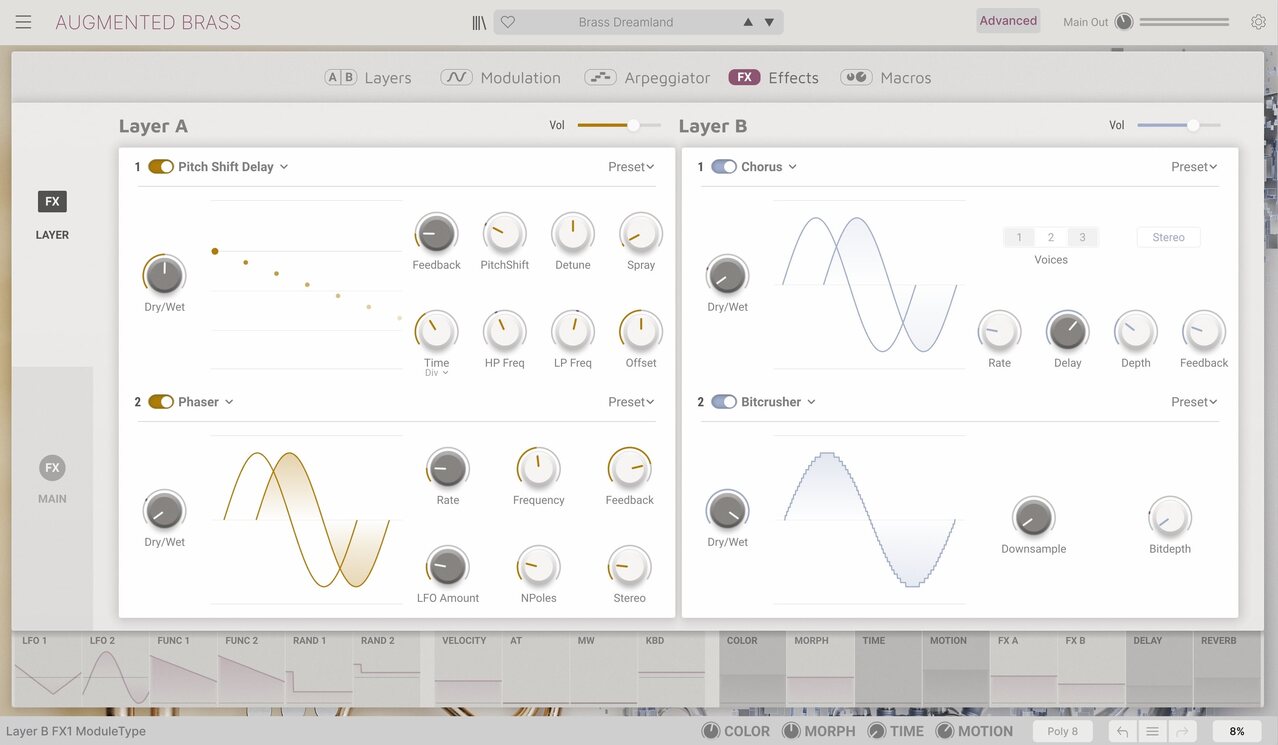Disable the Chorus effect on Layer B
This screenshot has height=745, width=1278.
pyautogui.click(x=724, y=166)
